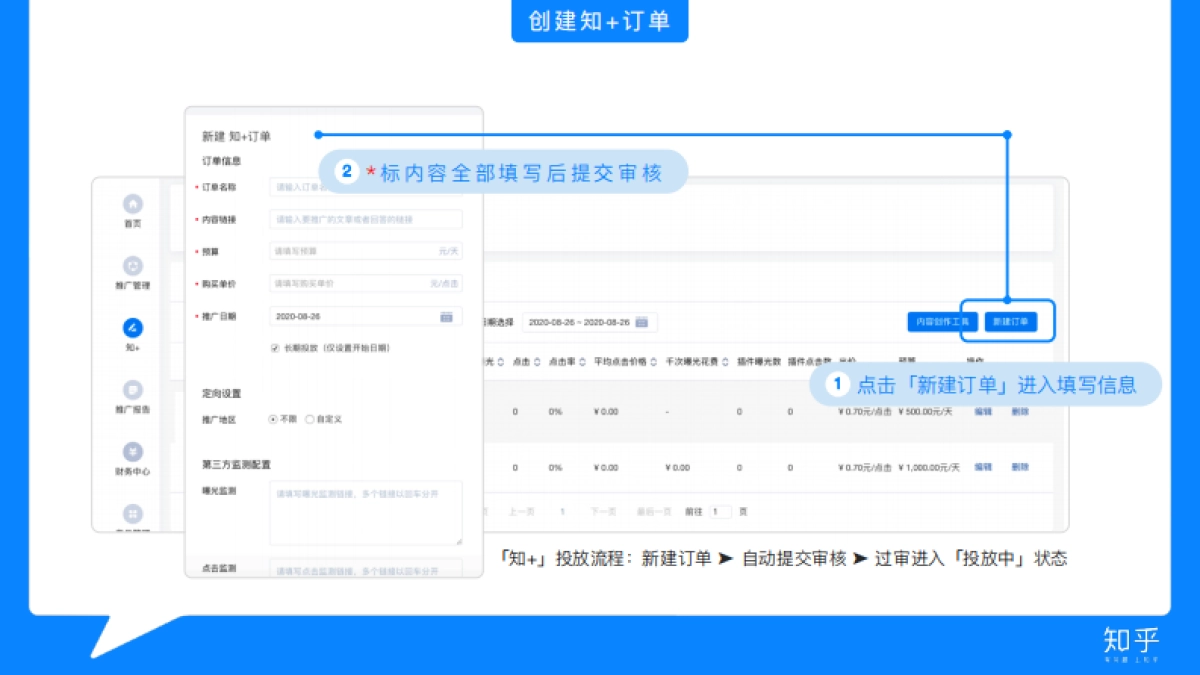Enable the 长期投放 checkbox

click(x=275, y=346)
